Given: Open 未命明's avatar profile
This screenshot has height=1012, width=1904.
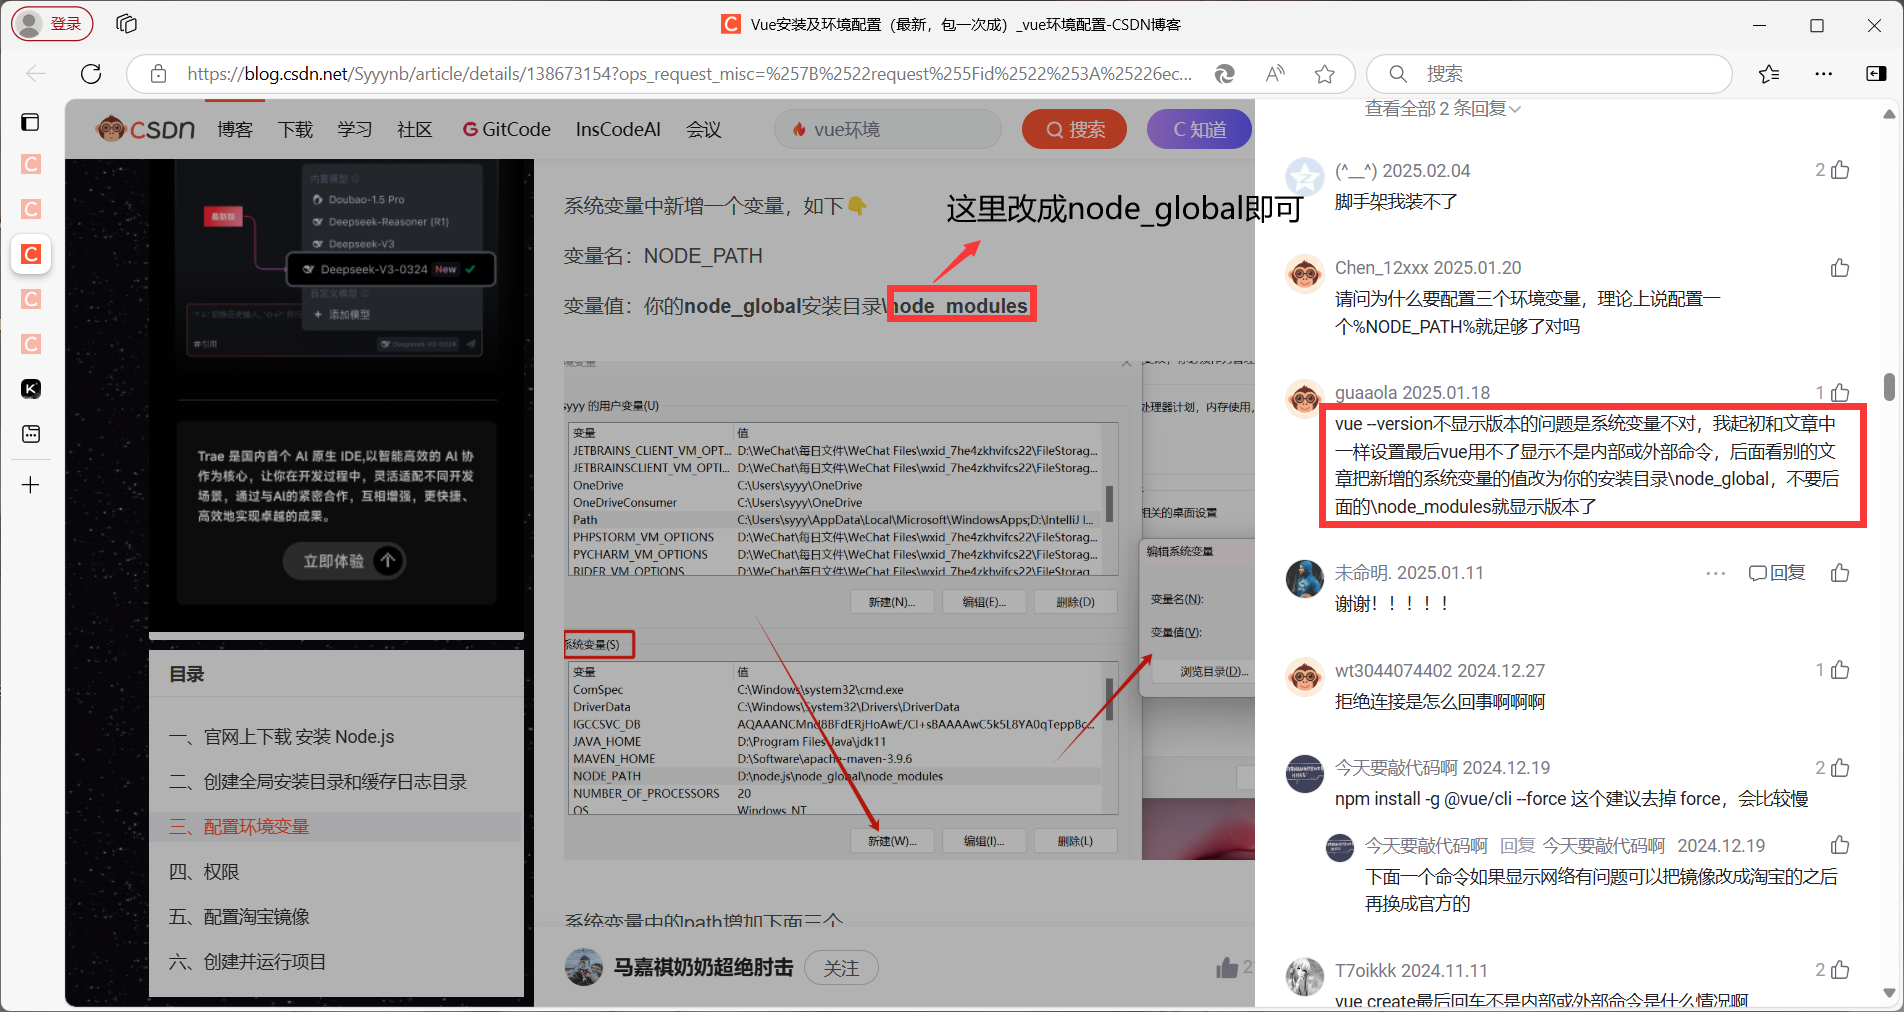Looking at the screenshot, I should coord(1304,578).
